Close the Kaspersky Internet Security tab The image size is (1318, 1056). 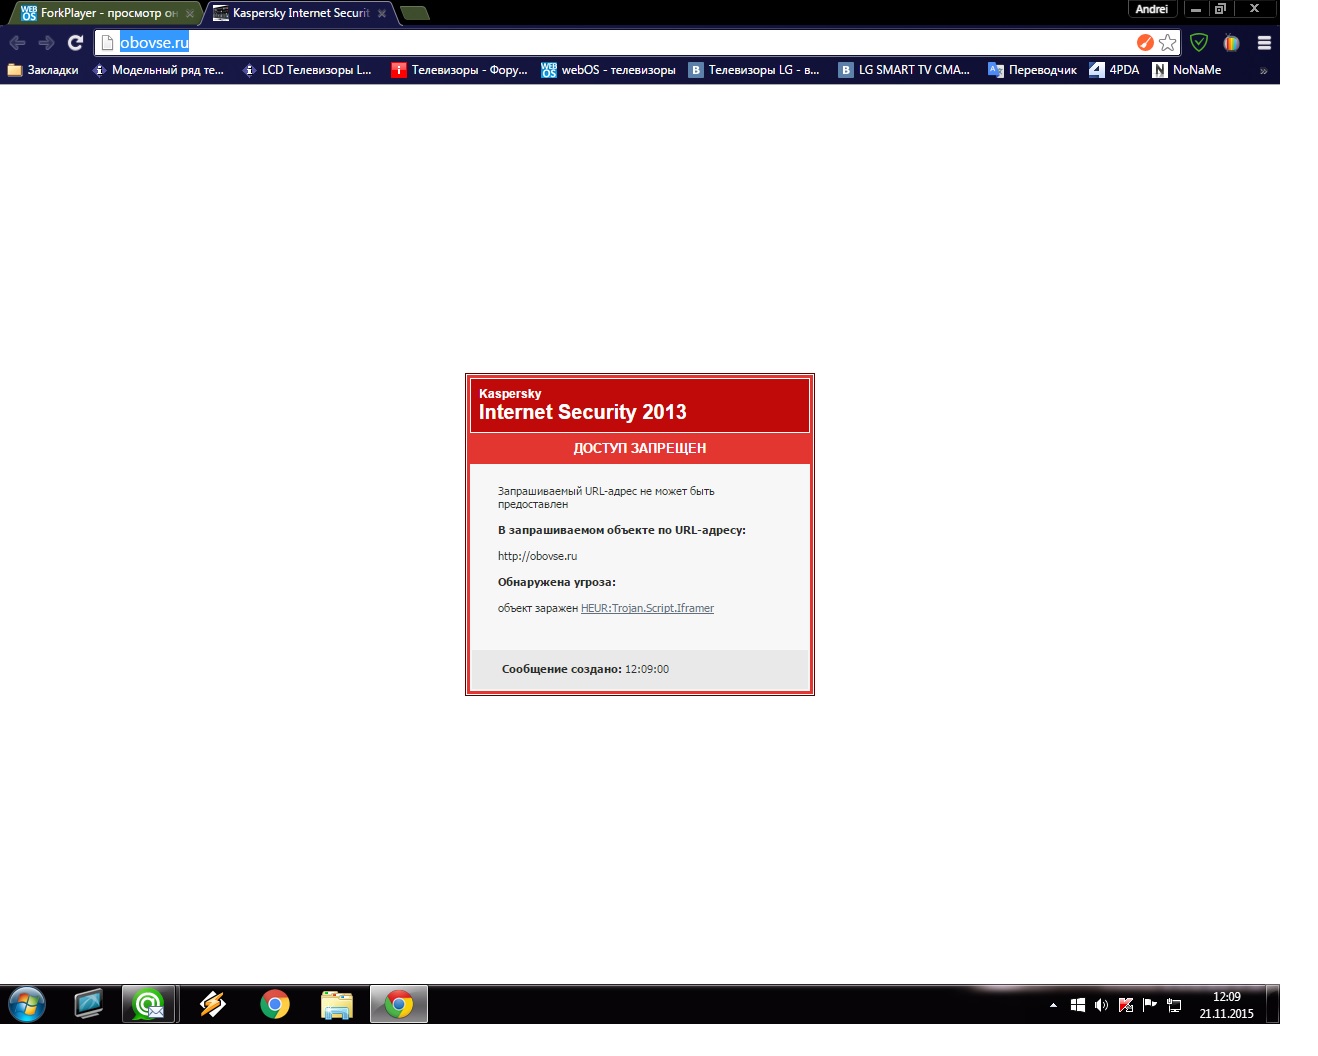pyautogui.click(x=381, y=13)
